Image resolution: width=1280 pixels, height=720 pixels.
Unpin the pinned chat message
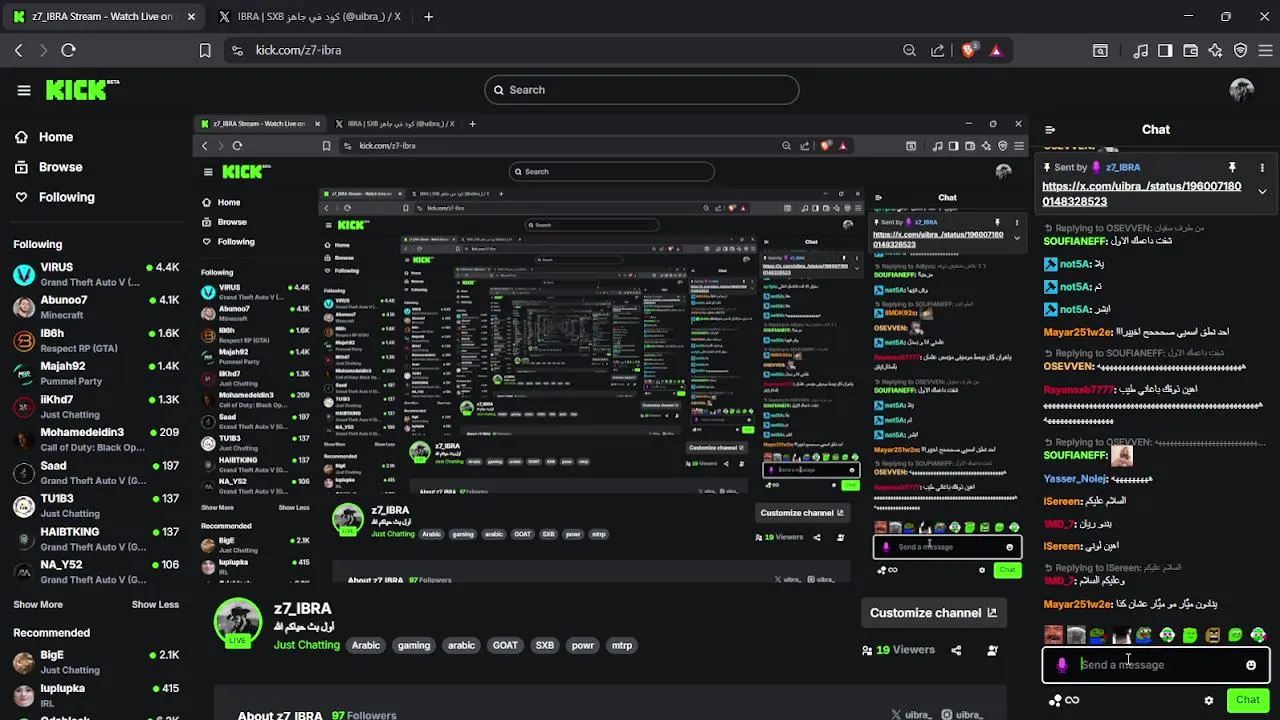pyautogui.click(x=1232, y=167)
